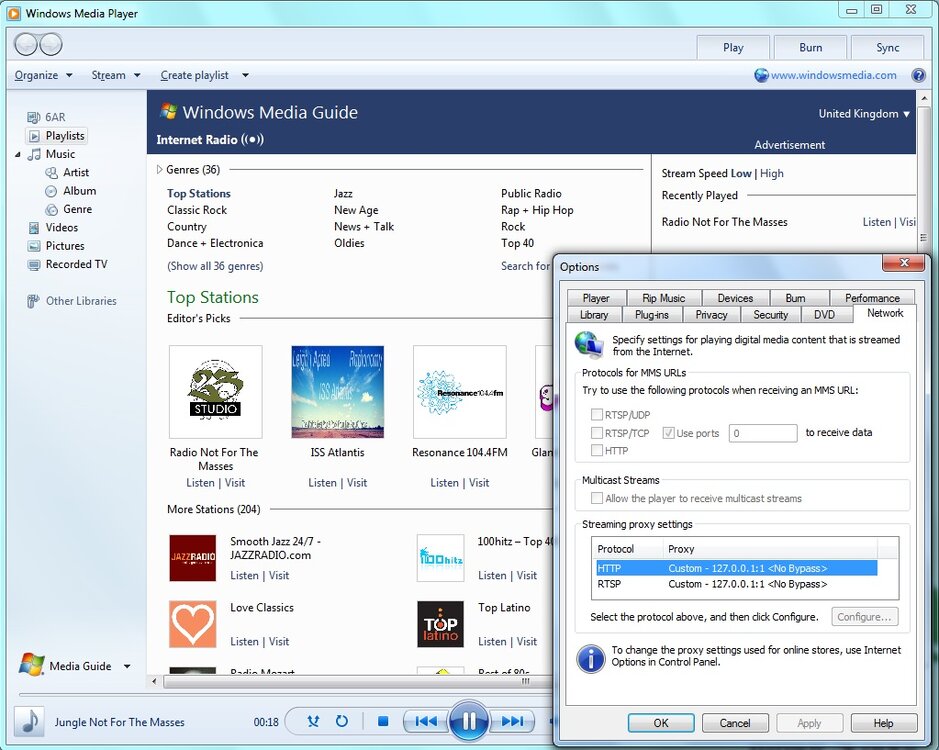Switch to the Devices tab
This screenshot has width=939, height=750.
point(735,298)
